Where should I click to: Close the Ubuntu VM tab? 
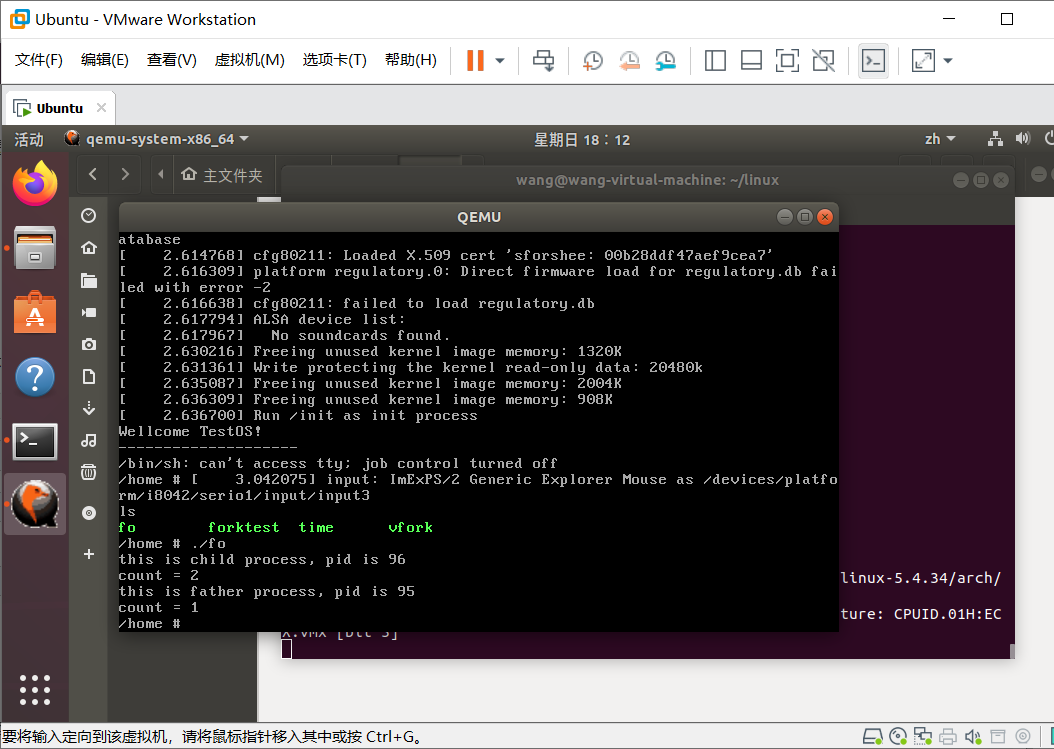pyautogui.click(x=102, y=108)
